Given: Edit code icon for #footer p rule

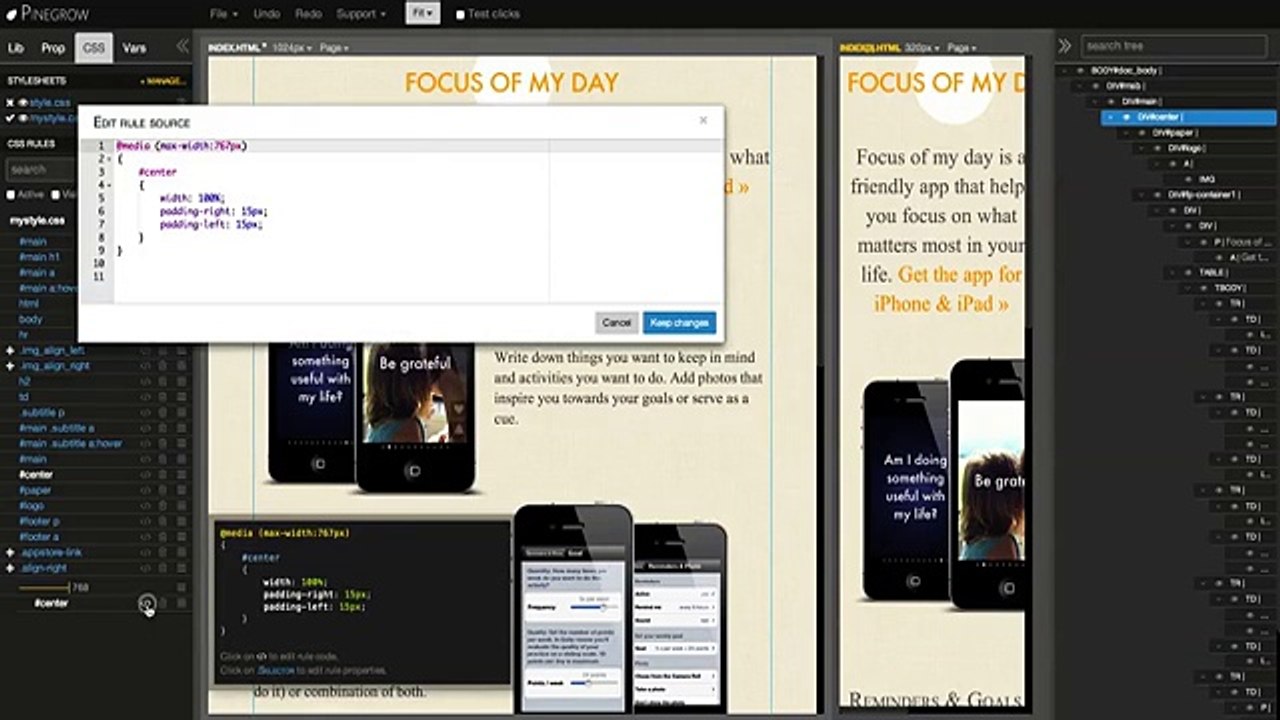Looking at the screenshot, I should 145,522.
